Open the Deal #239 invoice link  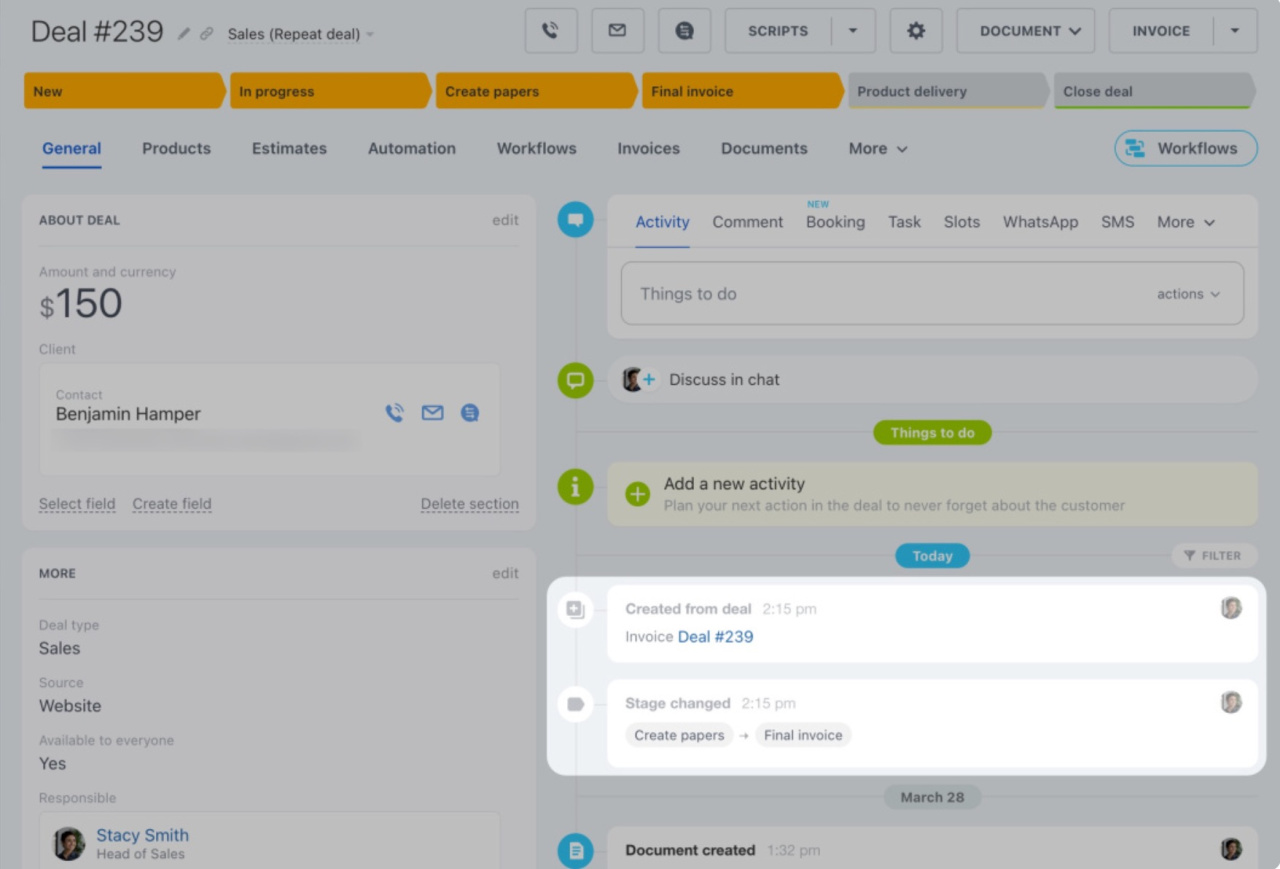[715, 637]
